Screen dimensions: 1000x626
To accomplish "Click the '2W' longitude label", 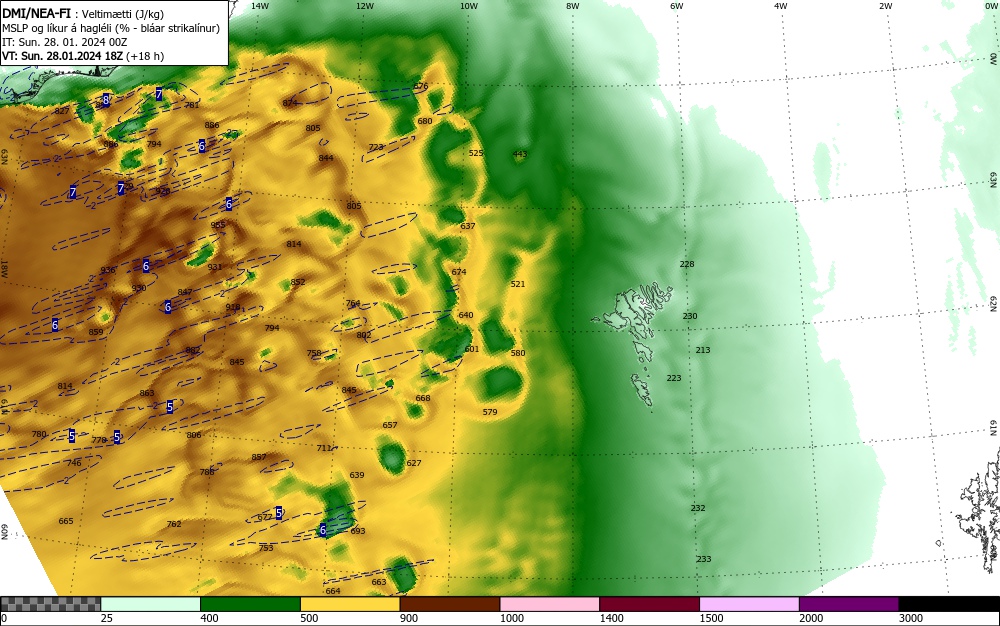I will pos(885,6).
